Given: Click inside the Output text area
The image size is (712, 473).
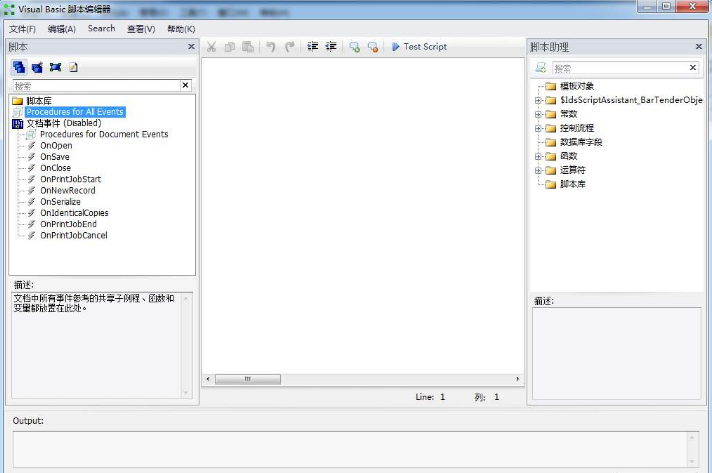Looking at the screenshot, I should [x=350, y=449].
